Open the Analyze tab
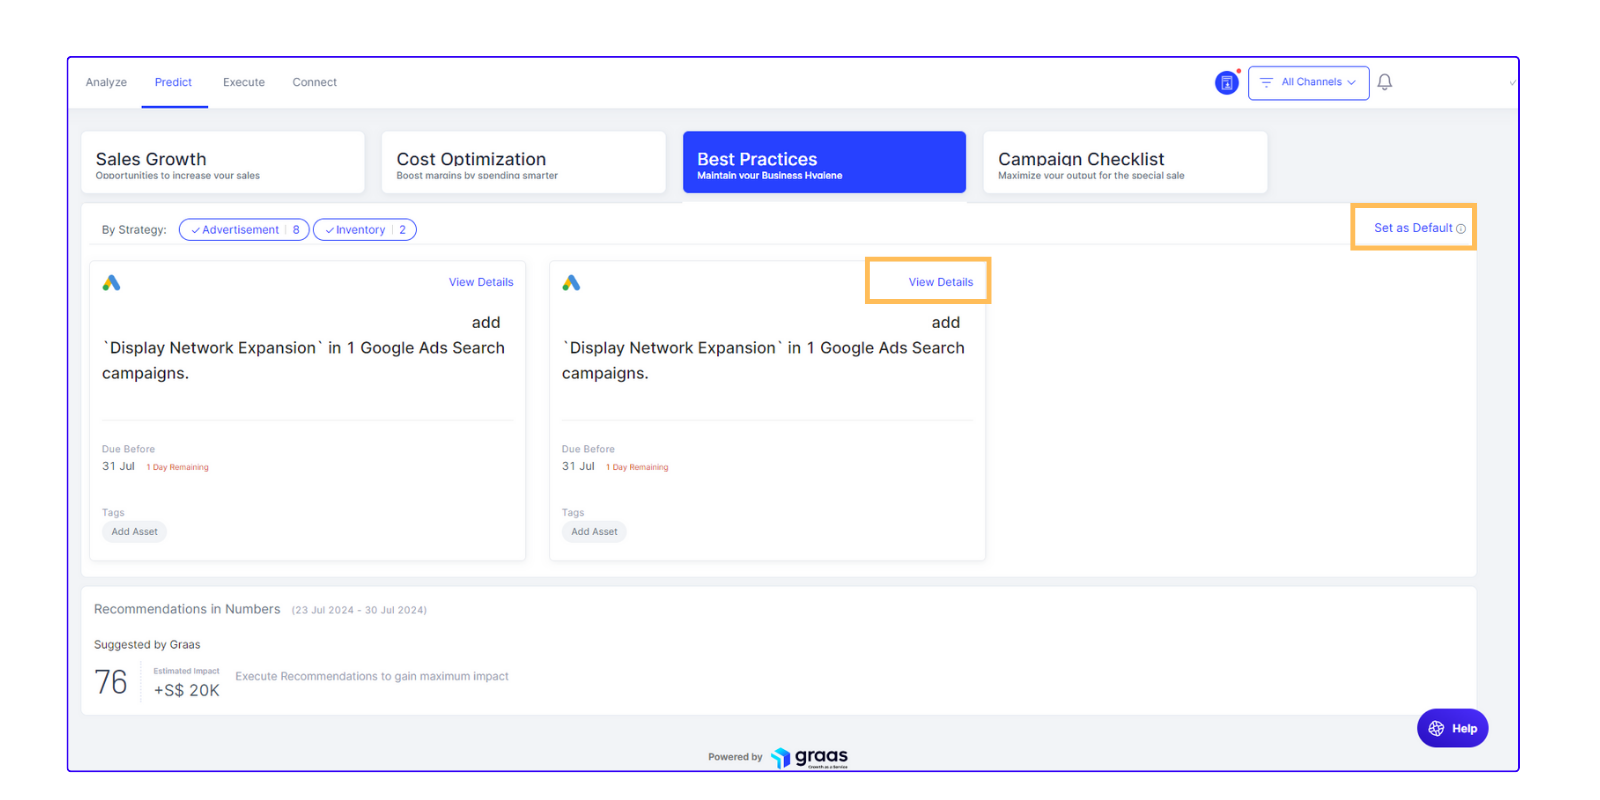This screenshot has height=800, width=1600. 106,83
